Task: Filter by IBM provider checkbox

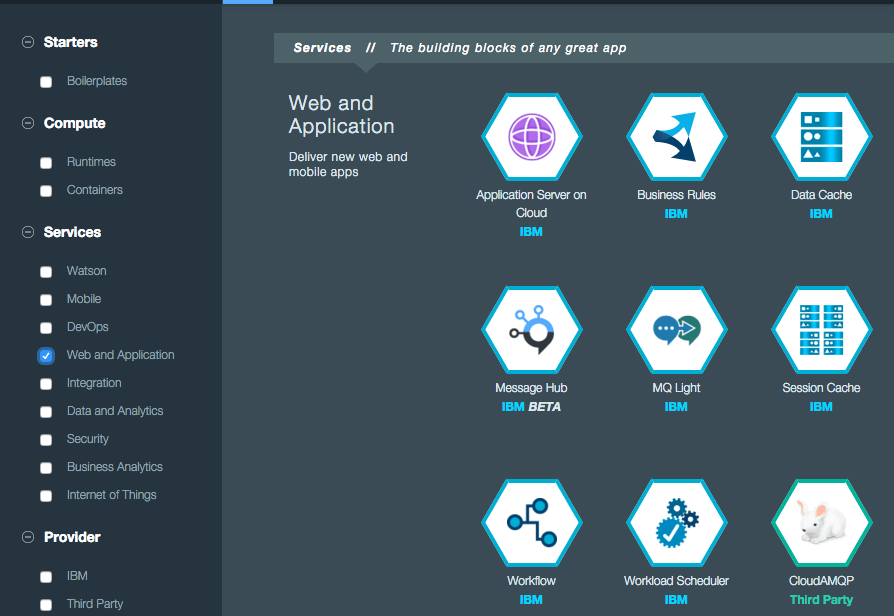Action: pos(46,577)
